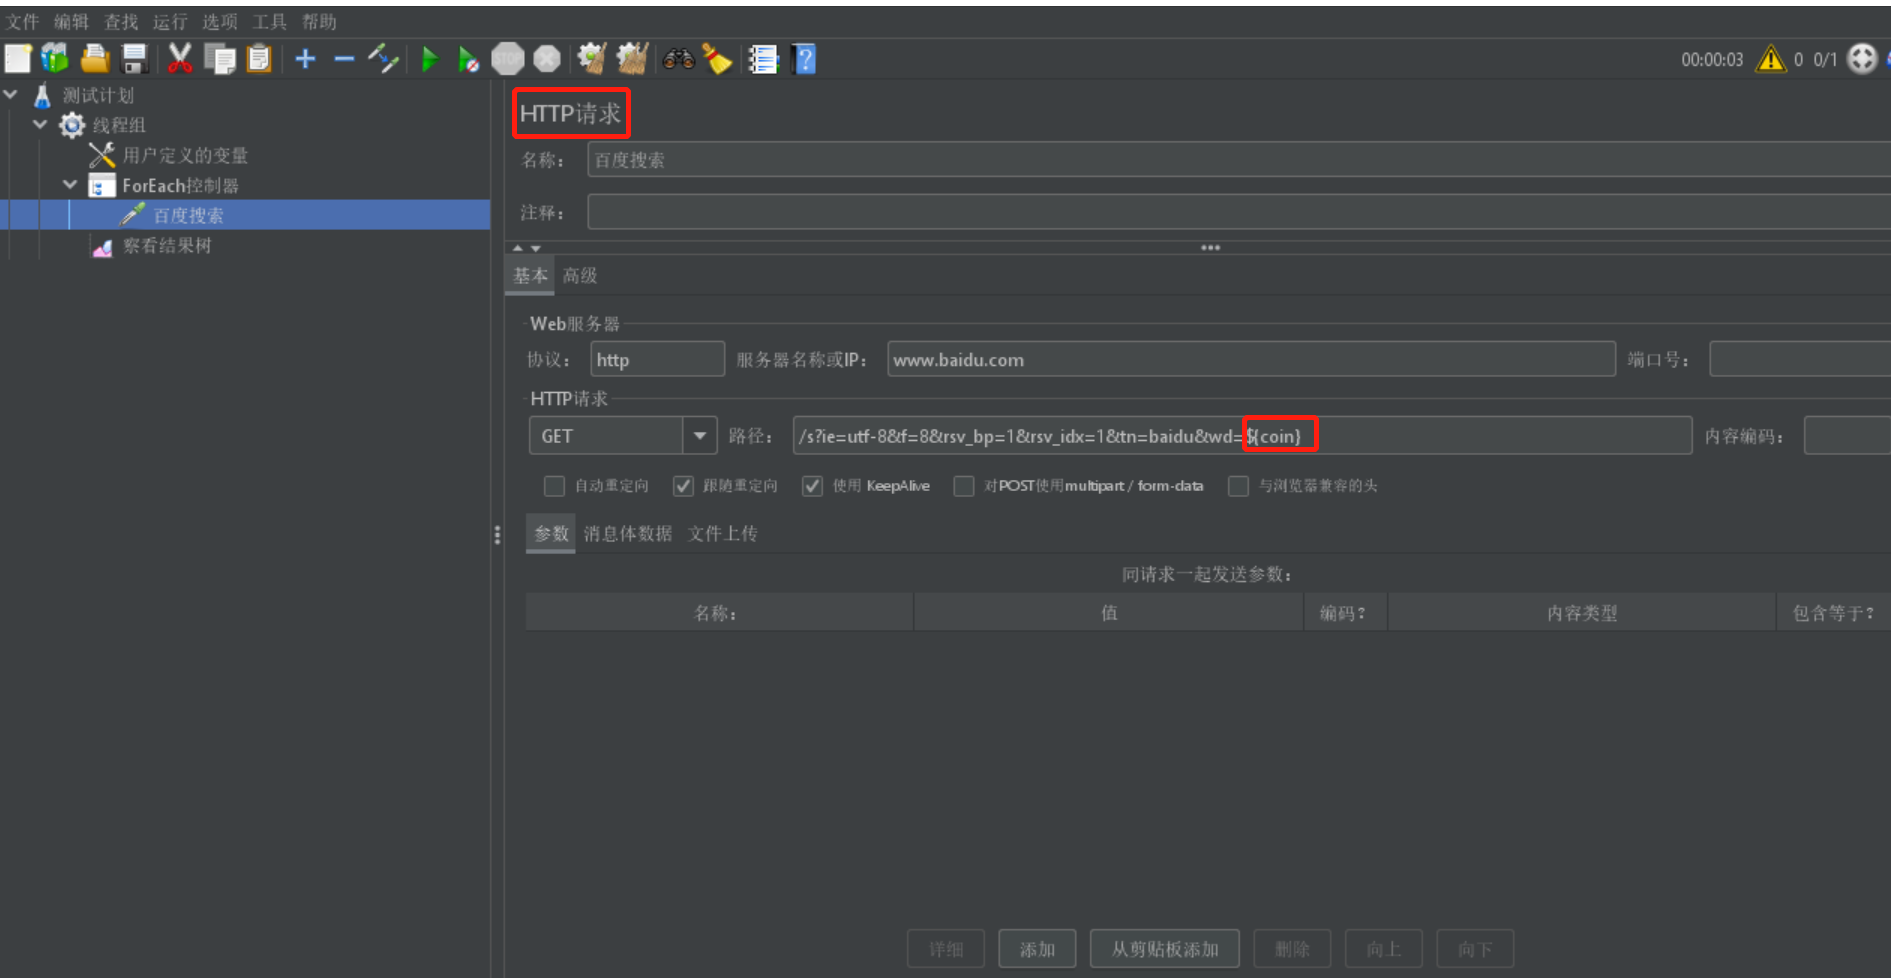The image size is (1891, 978).
Task: Collapse the ForEach控制器 tree node
Action: (x=70, y=185)
